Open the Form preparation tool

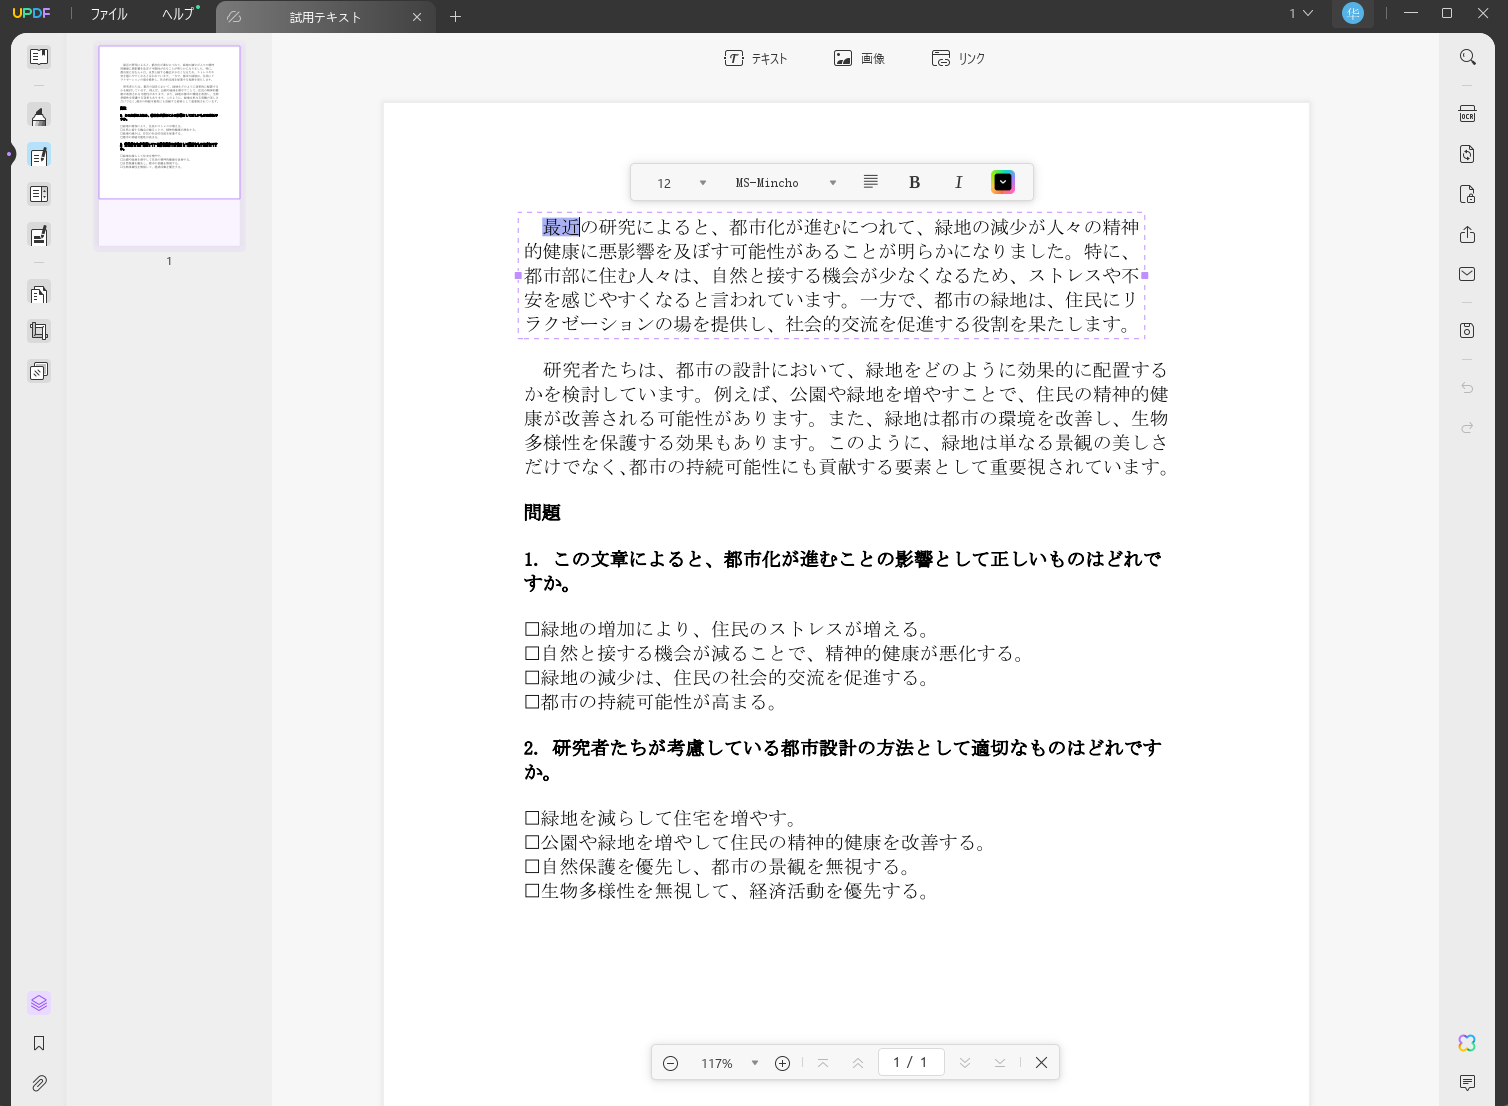[x=39, y=195]
